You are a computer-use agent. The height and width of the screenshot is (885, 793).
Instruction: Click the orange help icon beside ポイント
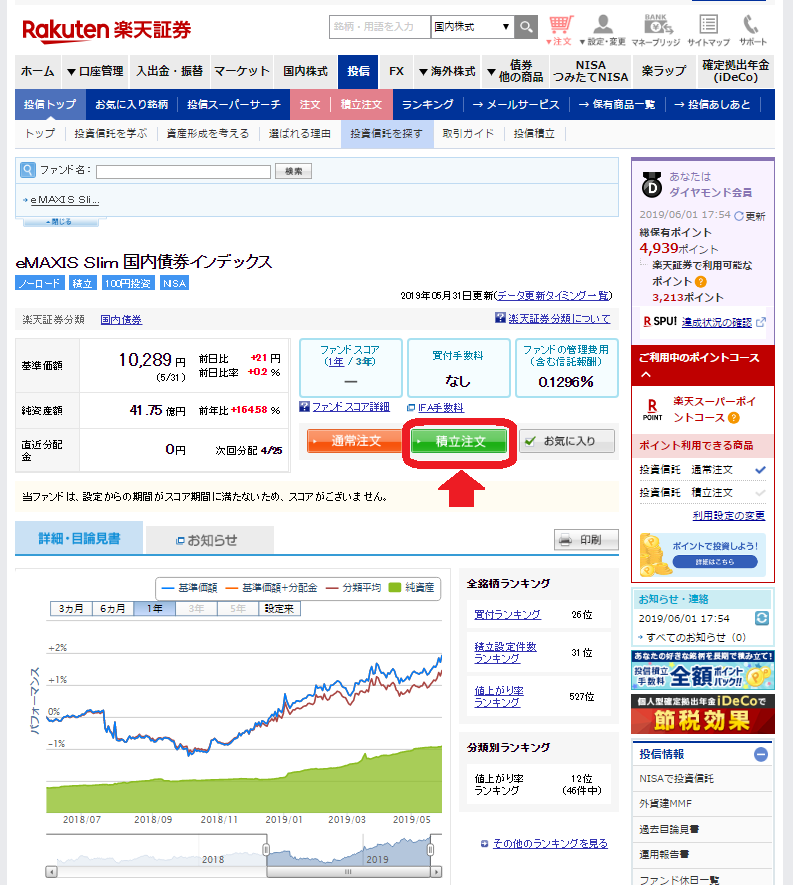point(701,281)
